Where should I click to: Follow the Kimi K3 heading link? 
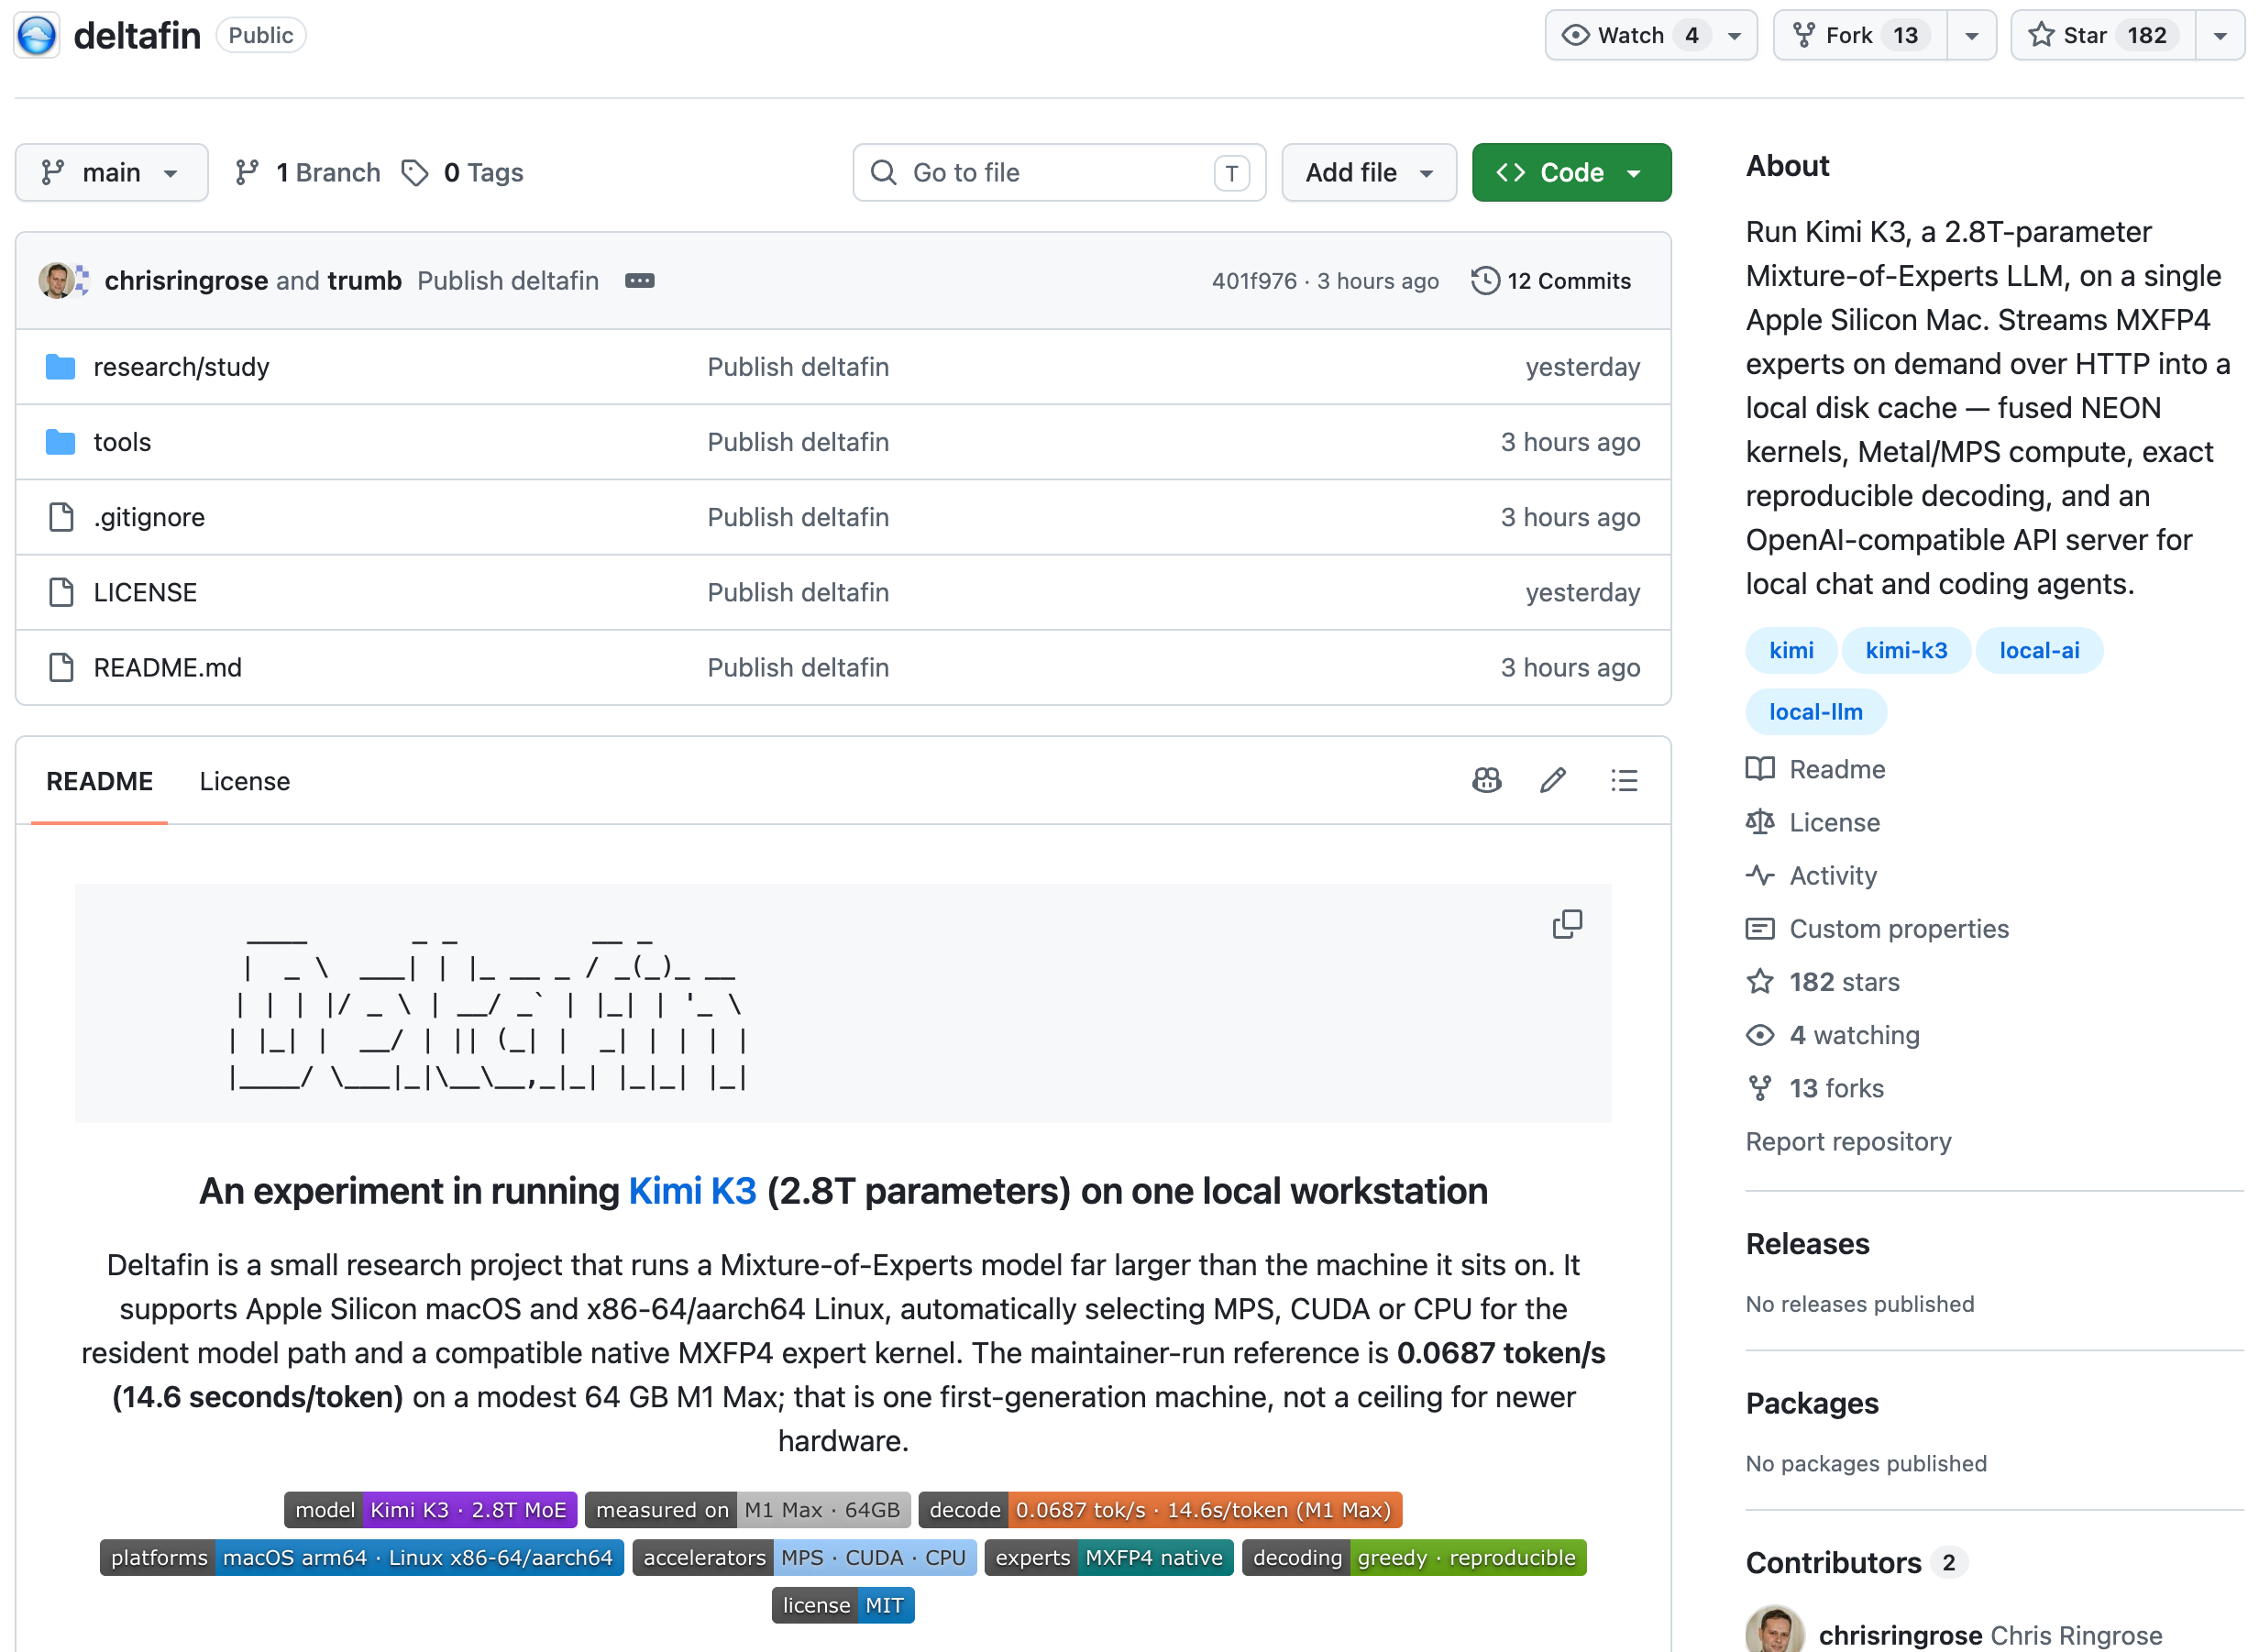pos(692,1191)
